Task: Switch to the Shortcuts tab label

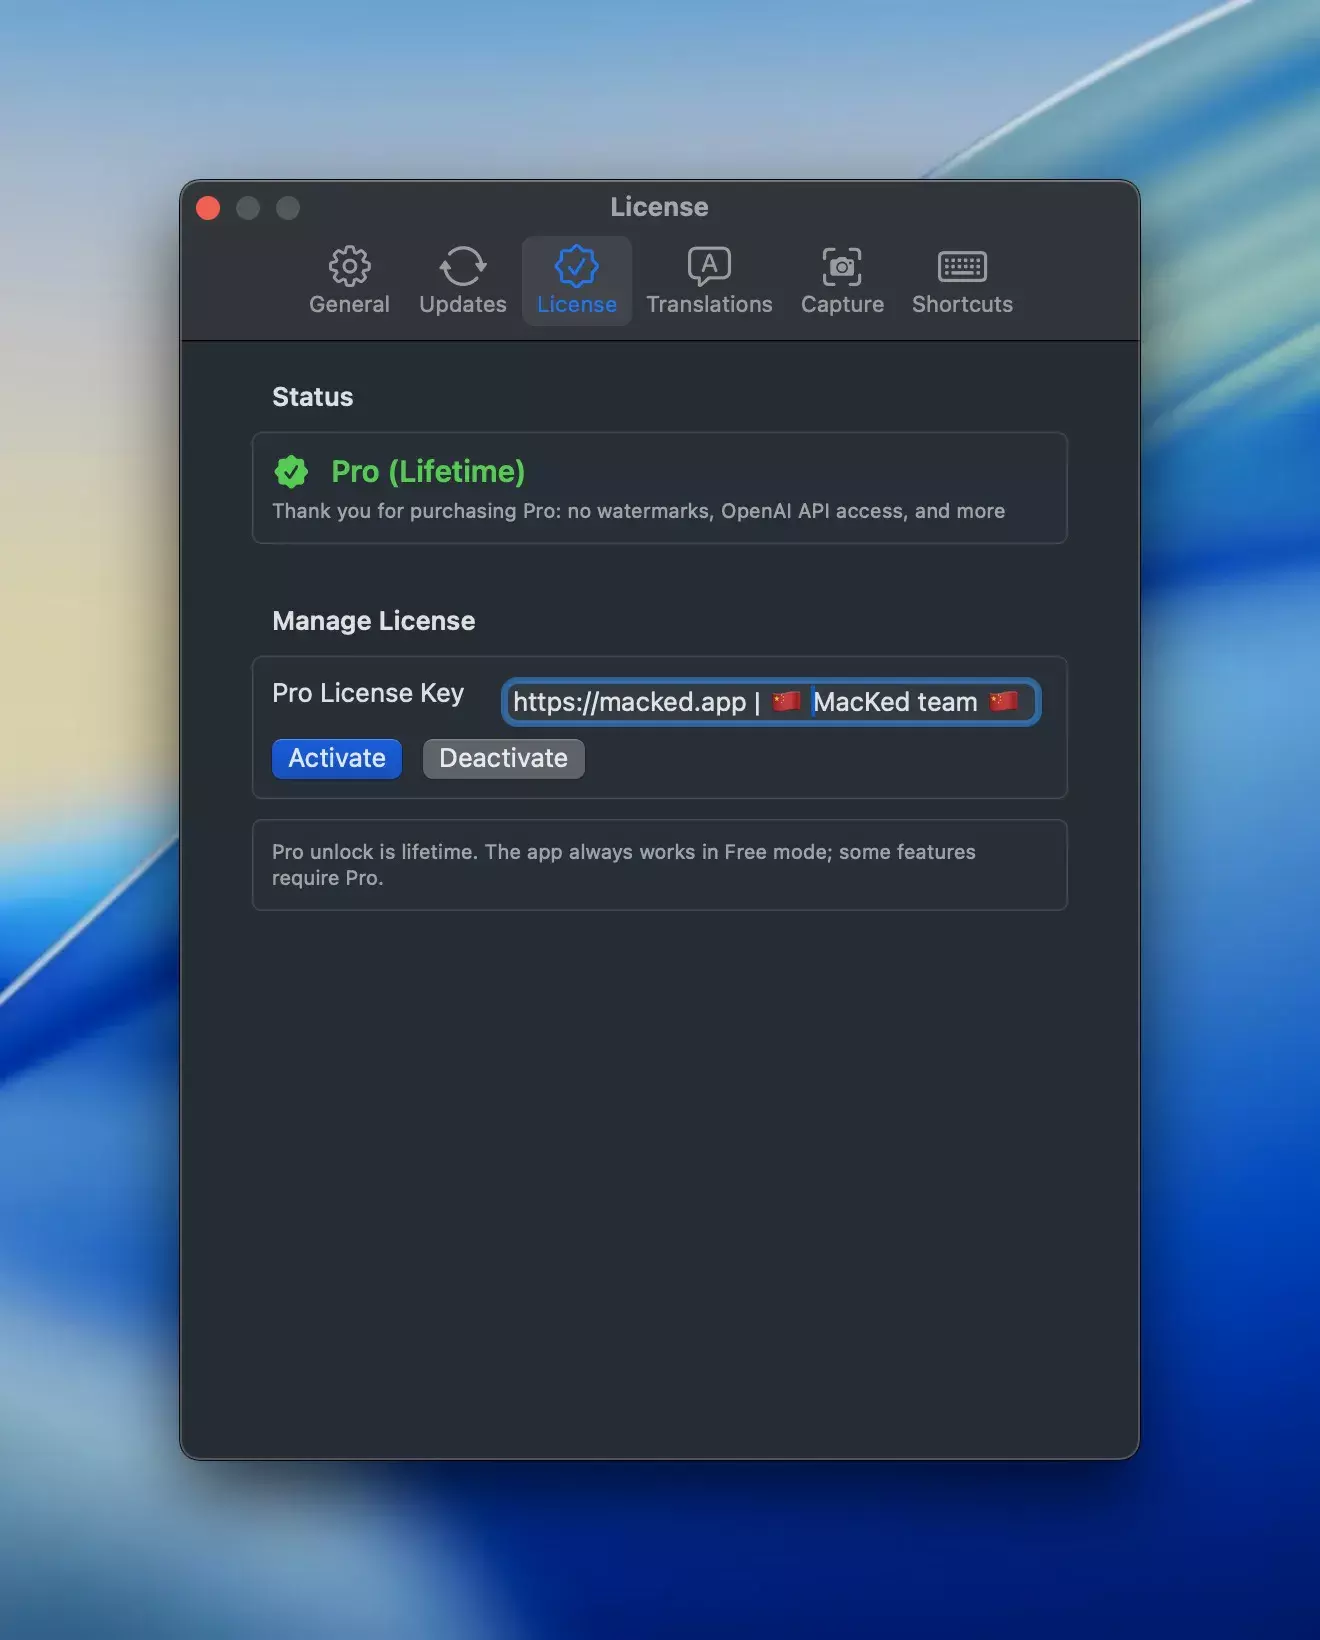Action: (962, 304)
